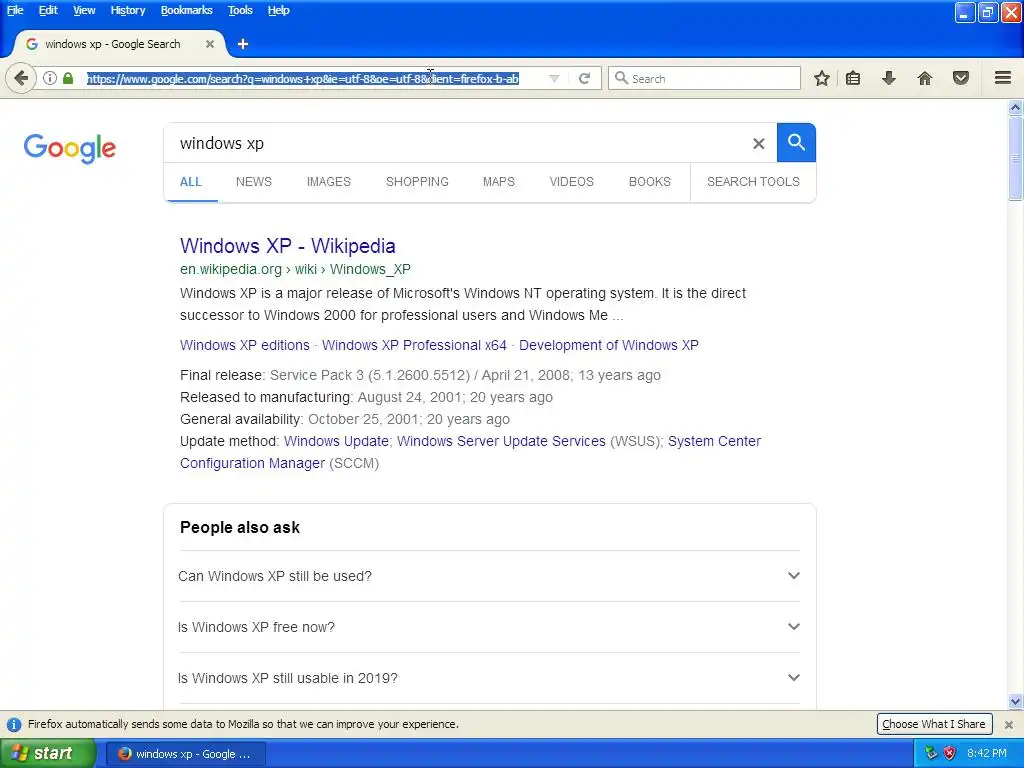Screen dimensions: 1024x768
Task: Reload the page with refresh icon
Action: pyautogui.click(x=584, y=78)
